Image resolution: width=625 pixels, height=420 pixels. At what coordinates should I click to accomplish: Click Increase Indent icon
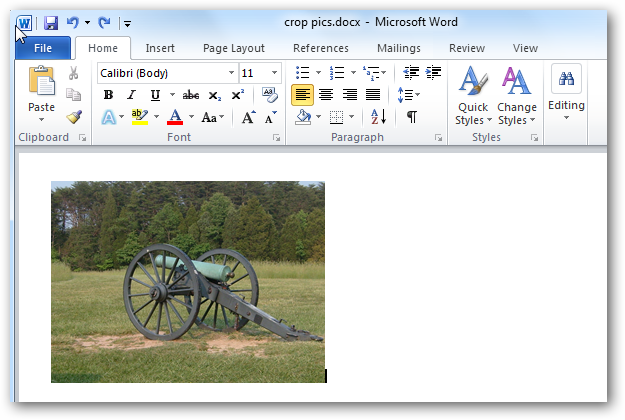[x=434, y=73]
